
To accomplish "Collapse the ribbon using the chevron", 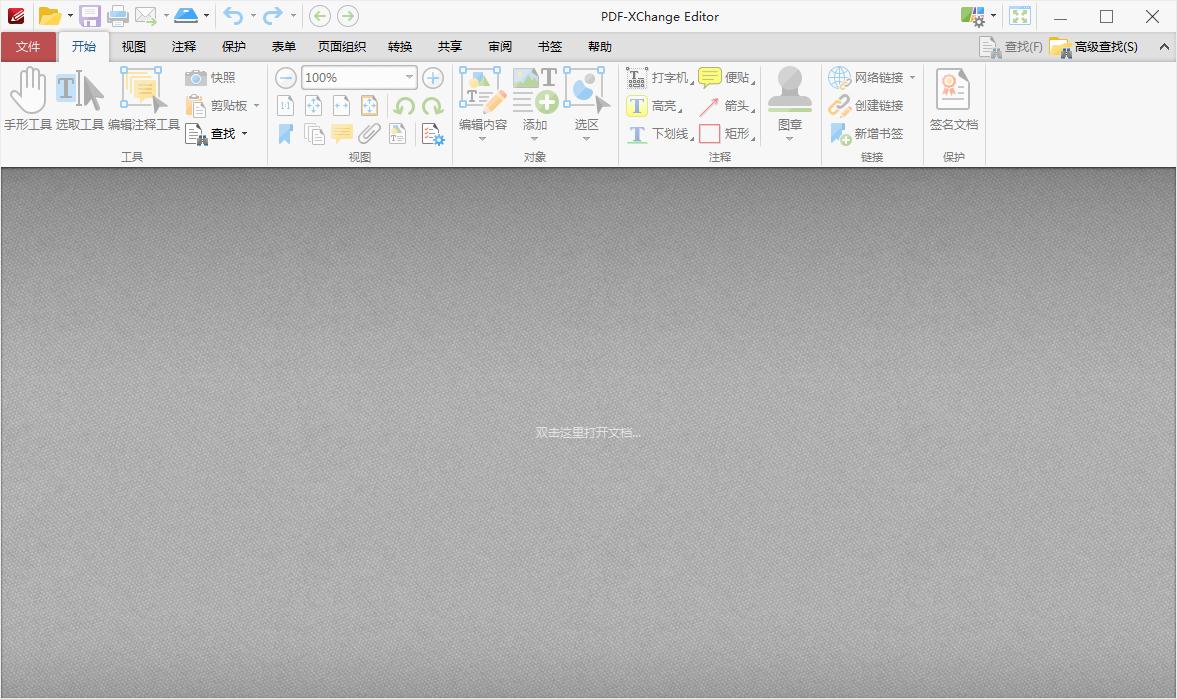I will (1164, 47).
